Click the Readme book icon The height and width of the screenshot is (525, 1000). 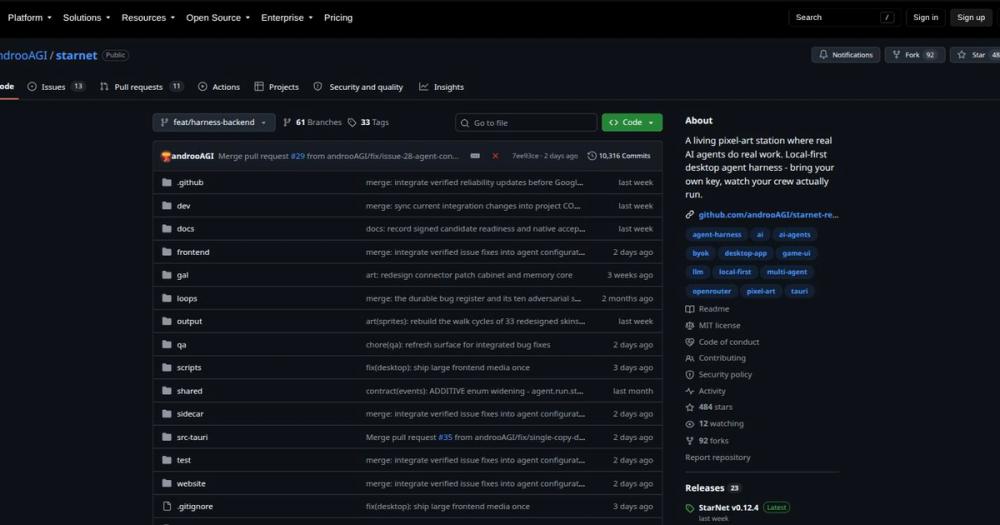pos(689,309)
